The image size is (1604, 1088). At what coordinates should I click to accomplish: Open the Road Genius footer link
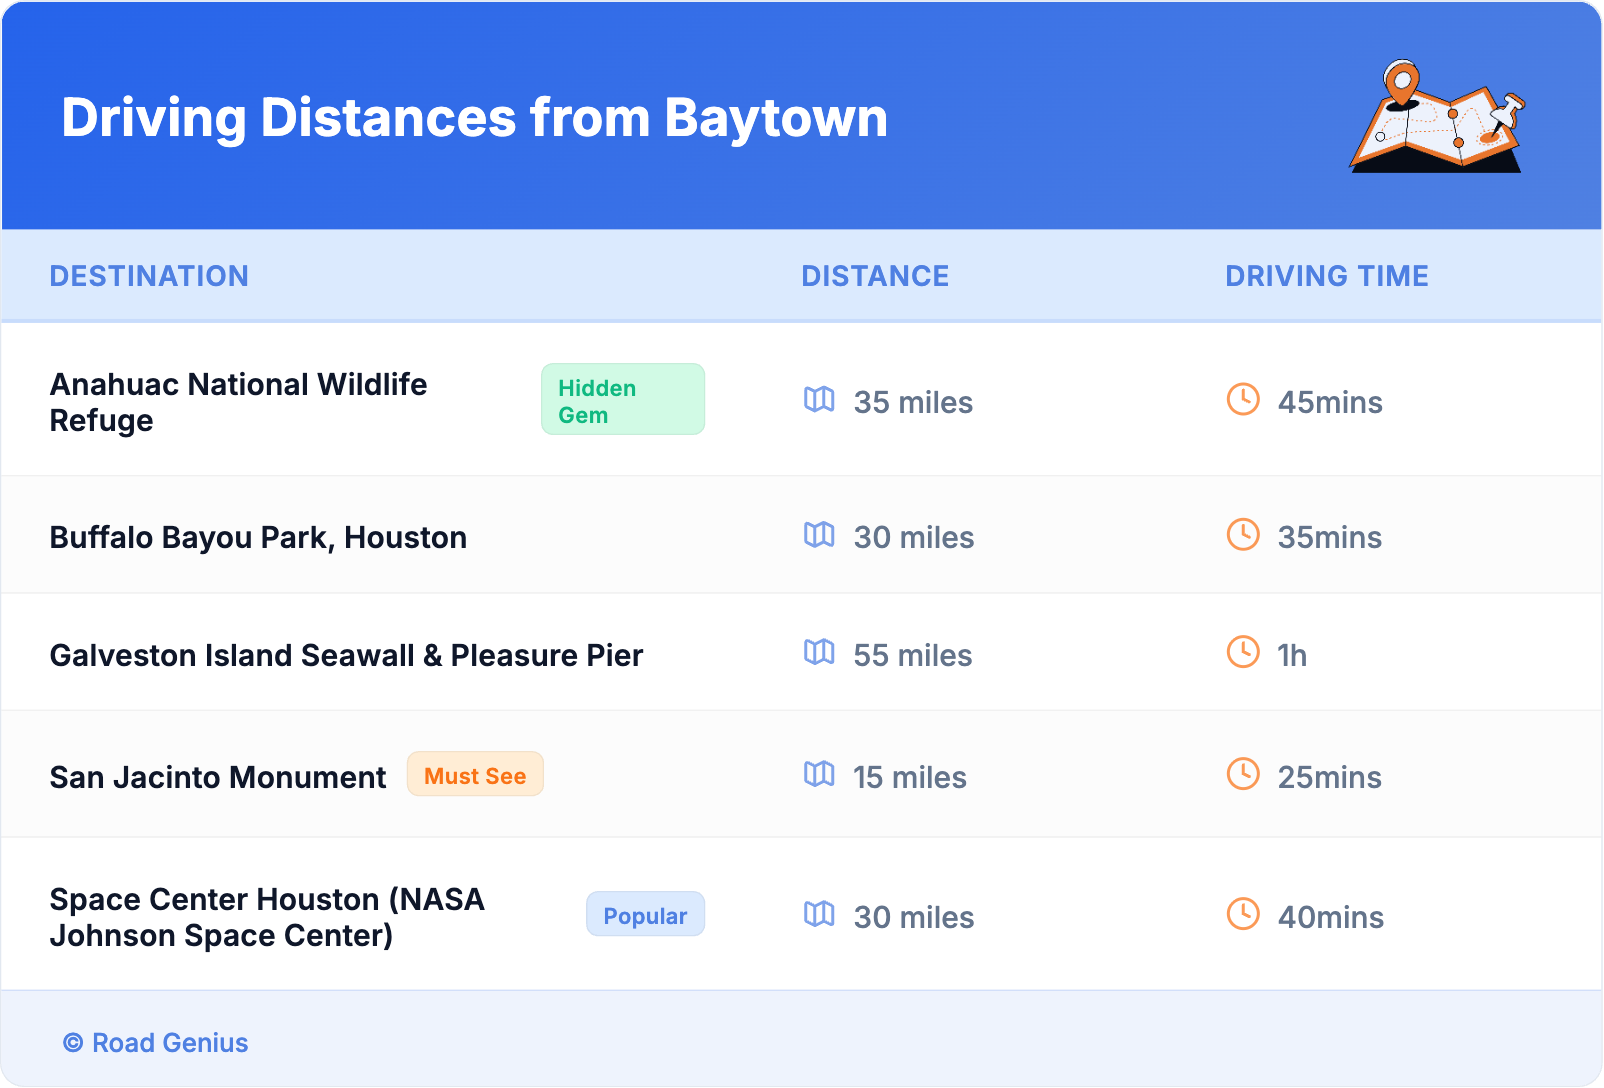point(157,1043)
